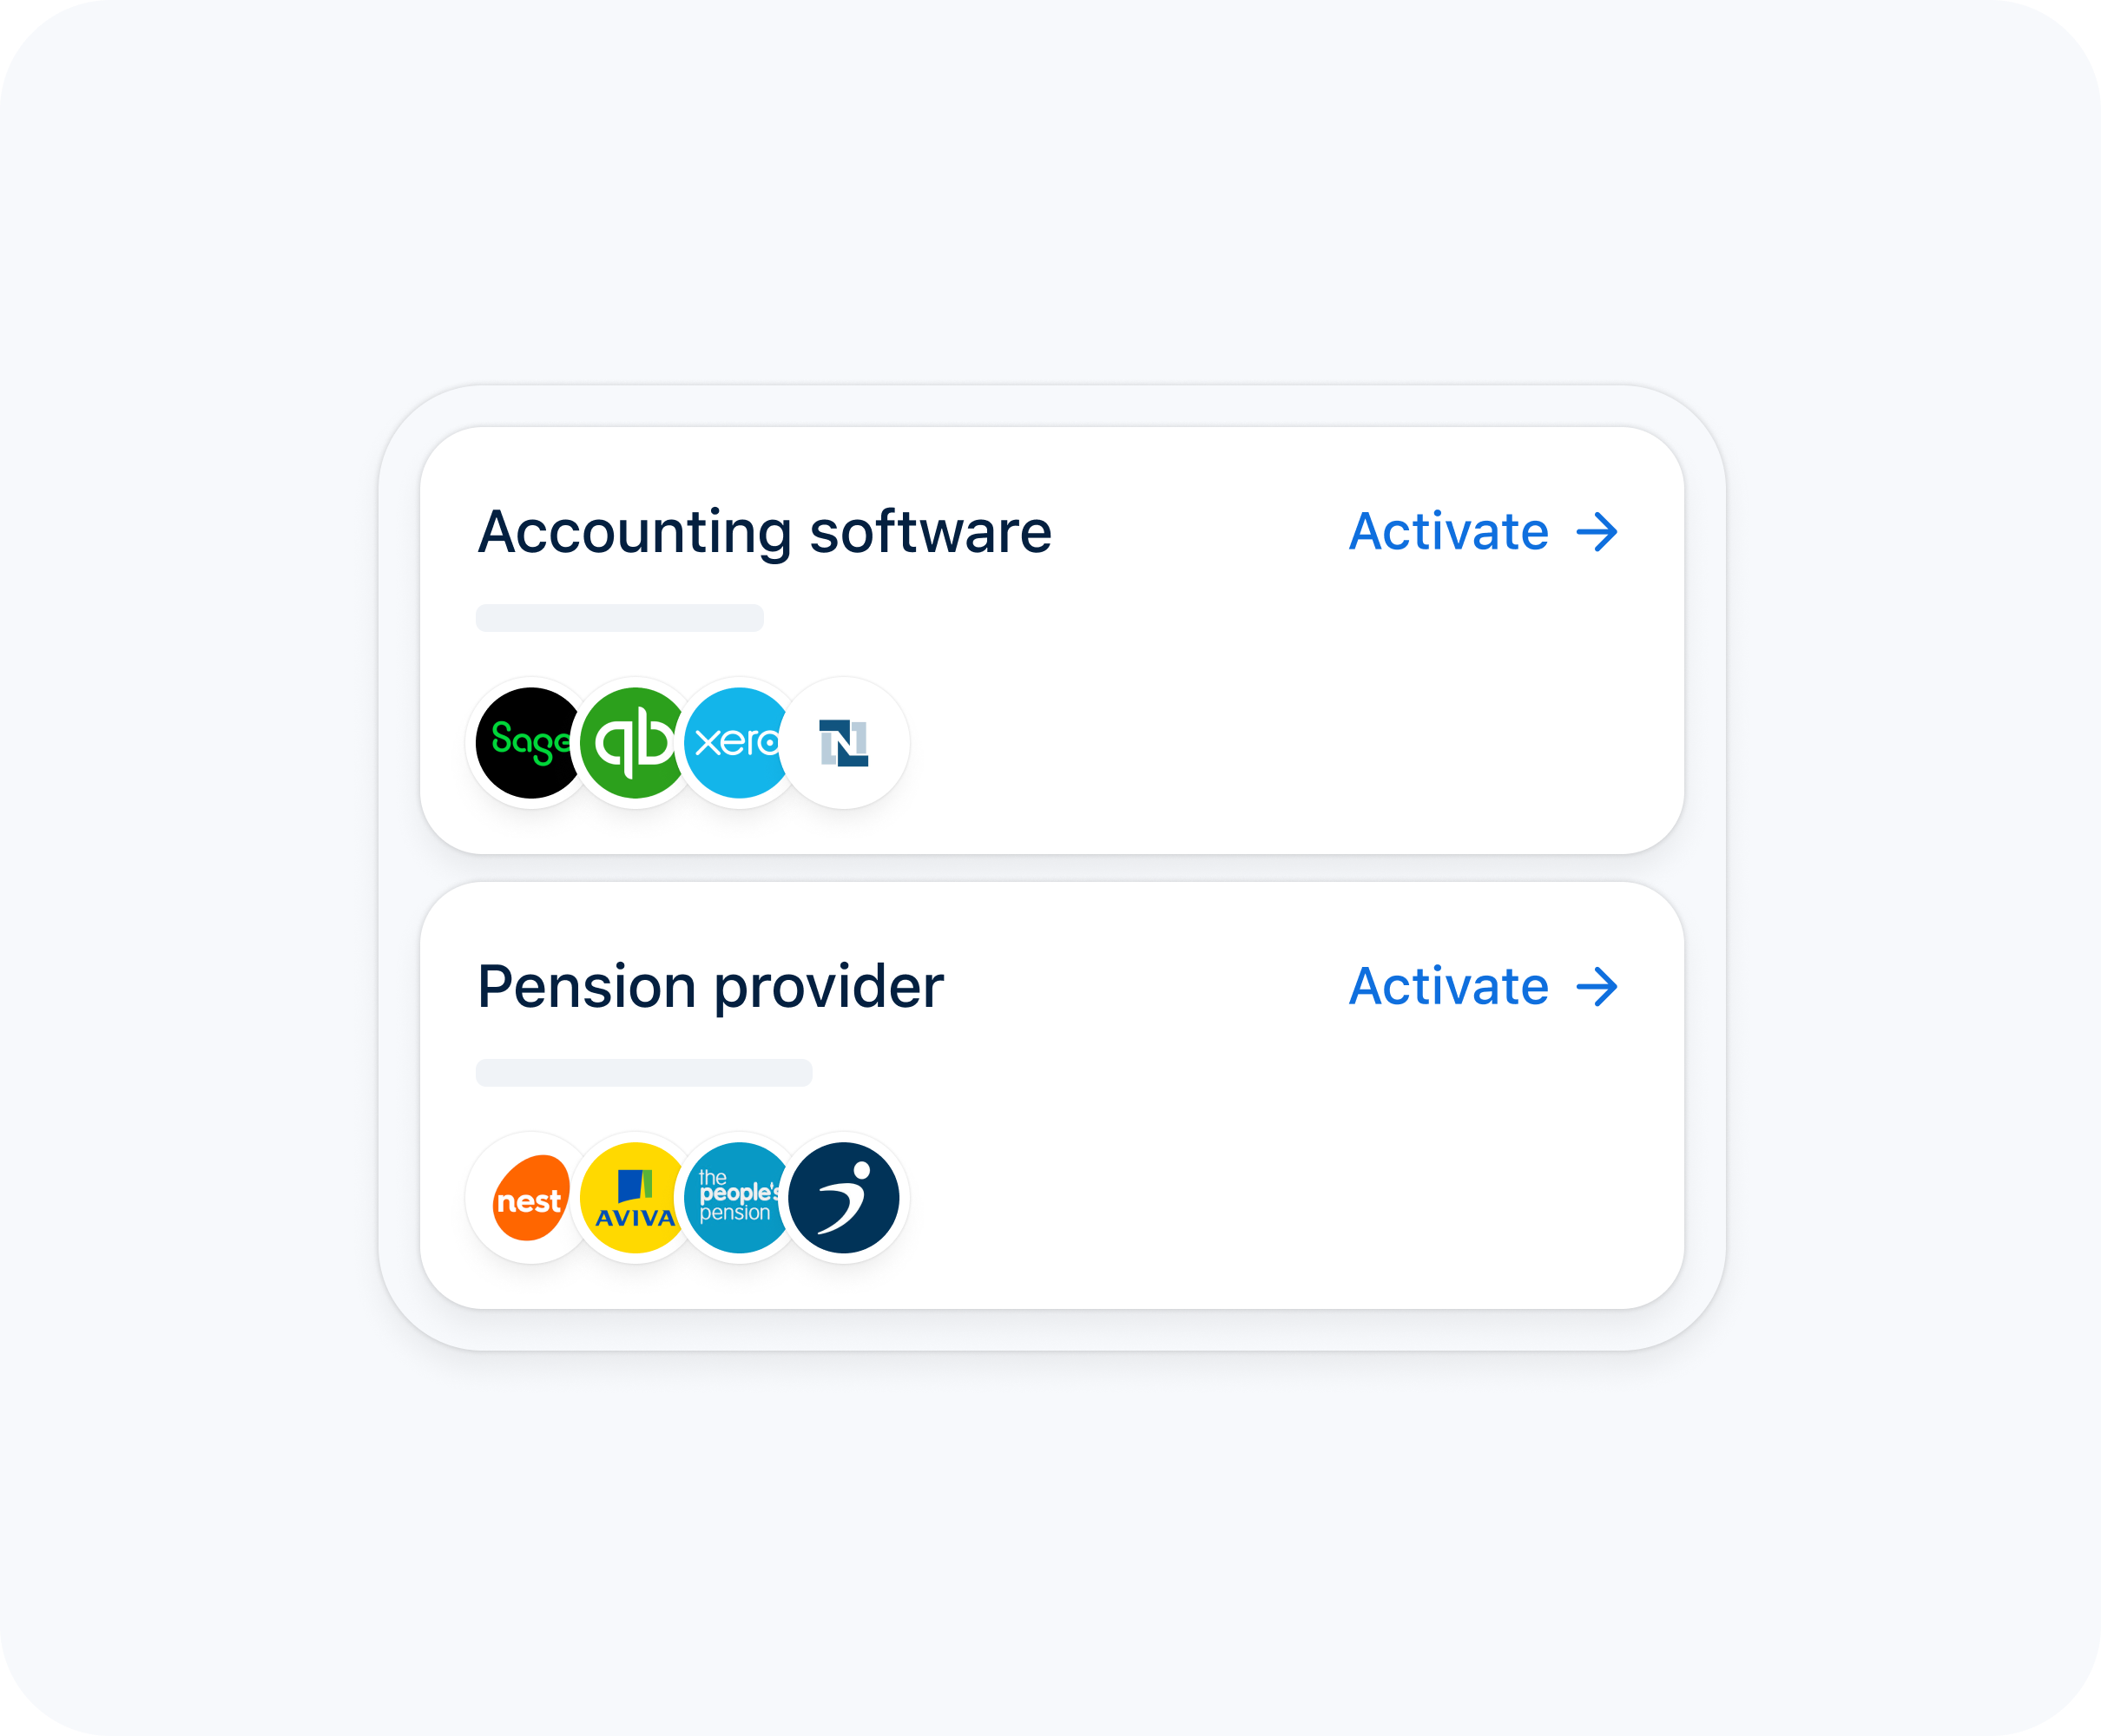
Task: Select the QuickBooks green logo
Action: (x=634, y=742)
